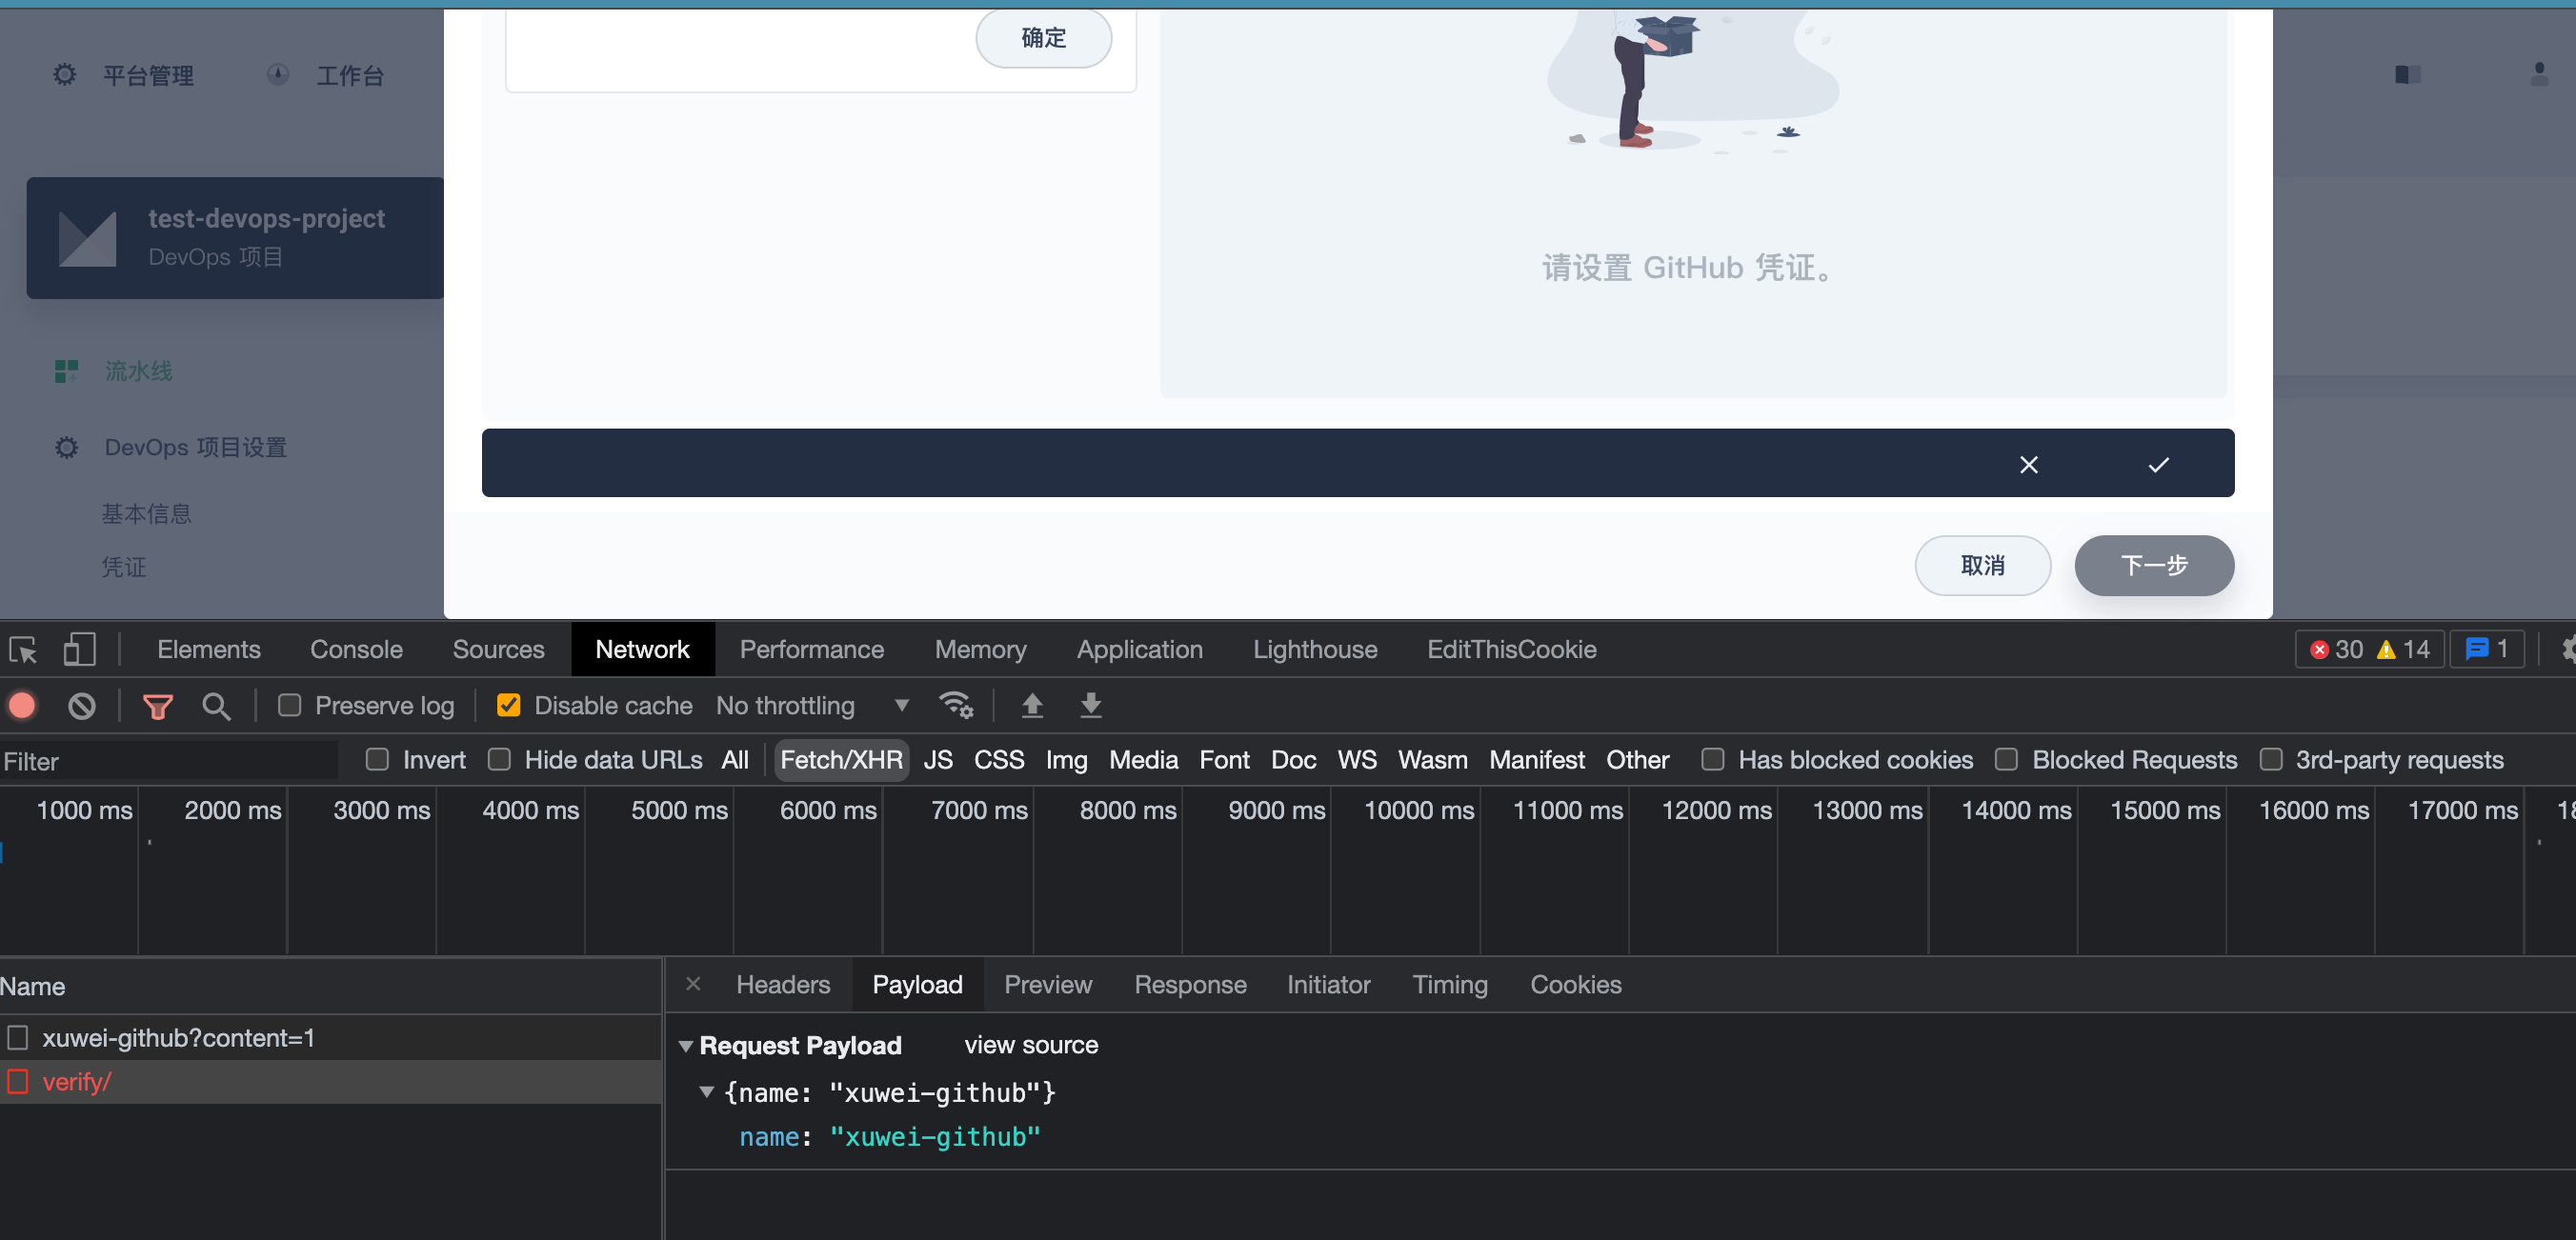
Task: Collapse the Request Payload section
Action: 686,1046
